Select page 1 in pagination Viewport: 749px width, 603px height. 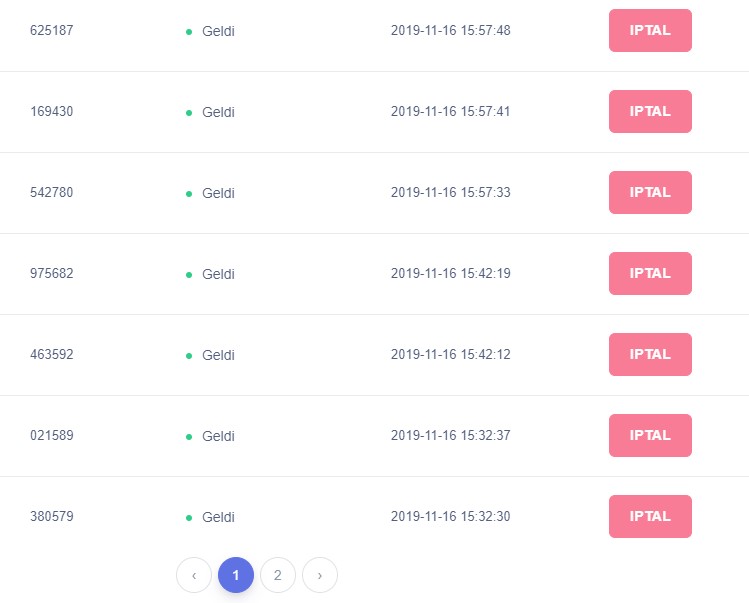pos(236,575)
